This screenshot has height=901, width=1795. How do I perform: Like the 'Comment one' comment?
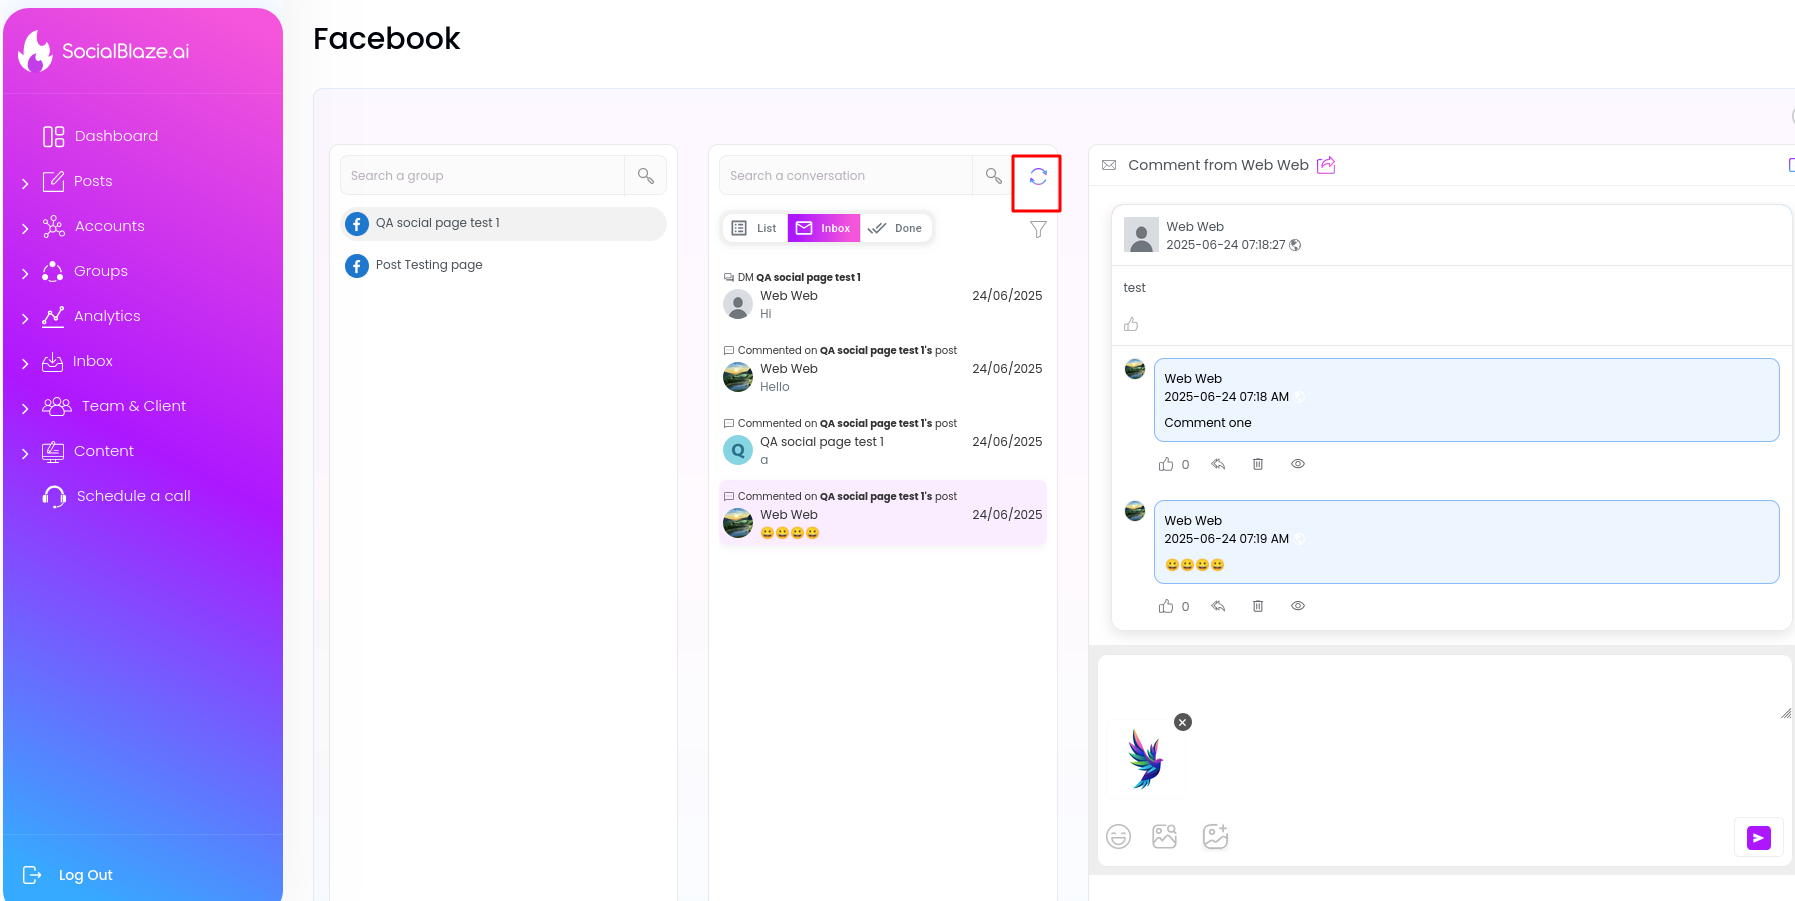click(x=1166, y=464)
